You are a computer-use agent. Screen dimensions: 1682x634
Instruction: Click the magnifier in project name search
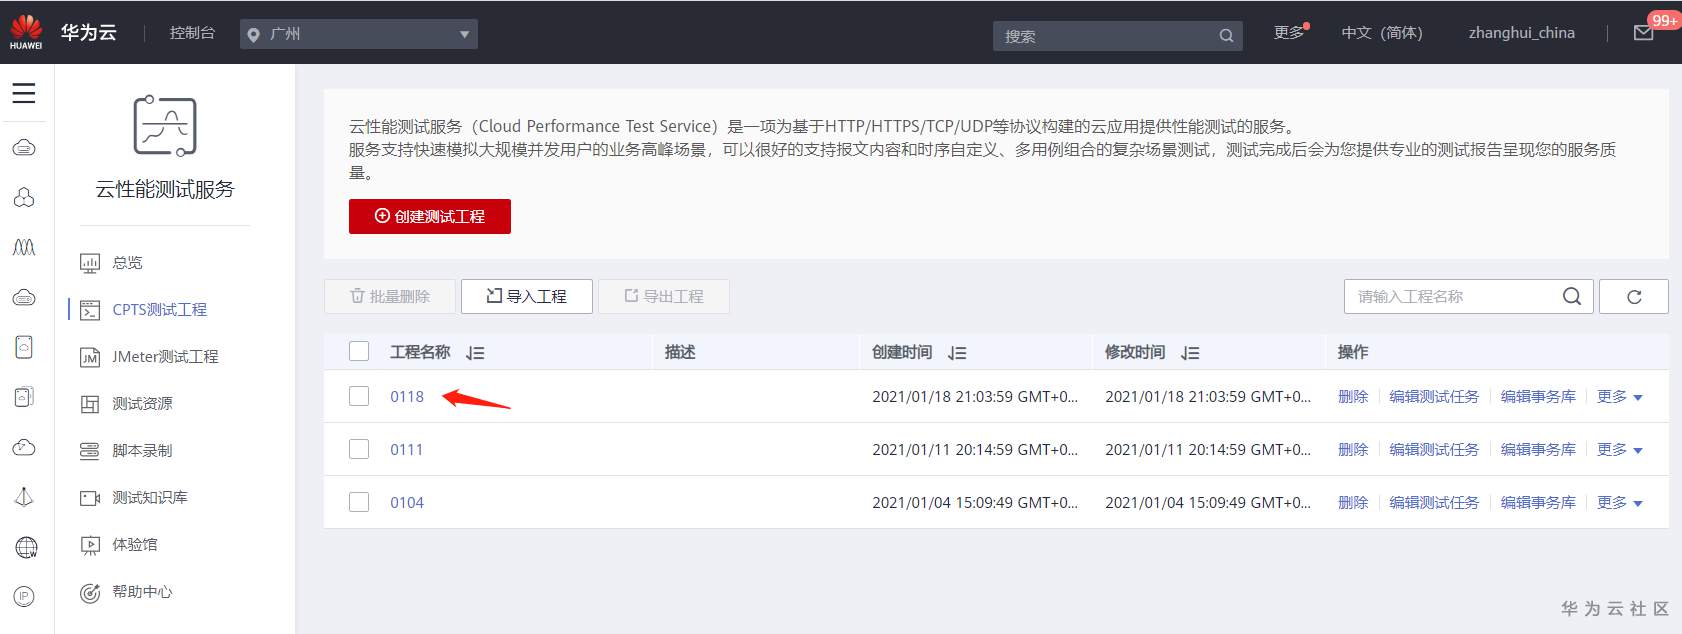click(1572, 296)
